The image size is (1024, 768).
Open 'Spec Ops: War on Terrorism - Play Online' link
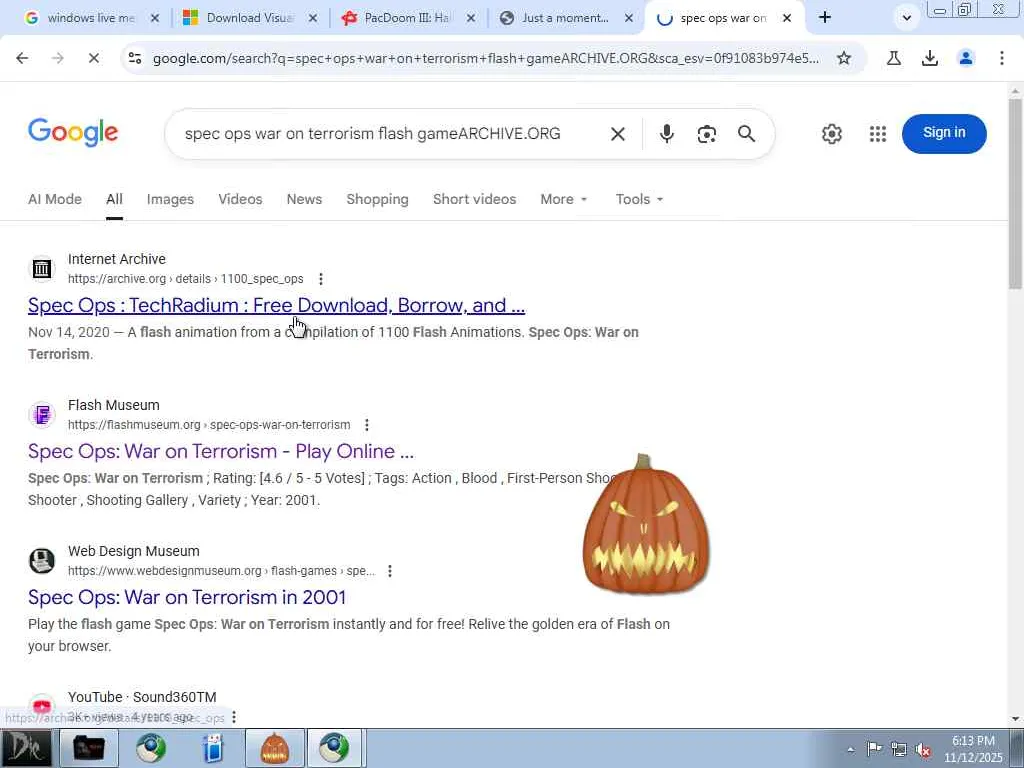(x=221, y=451)
